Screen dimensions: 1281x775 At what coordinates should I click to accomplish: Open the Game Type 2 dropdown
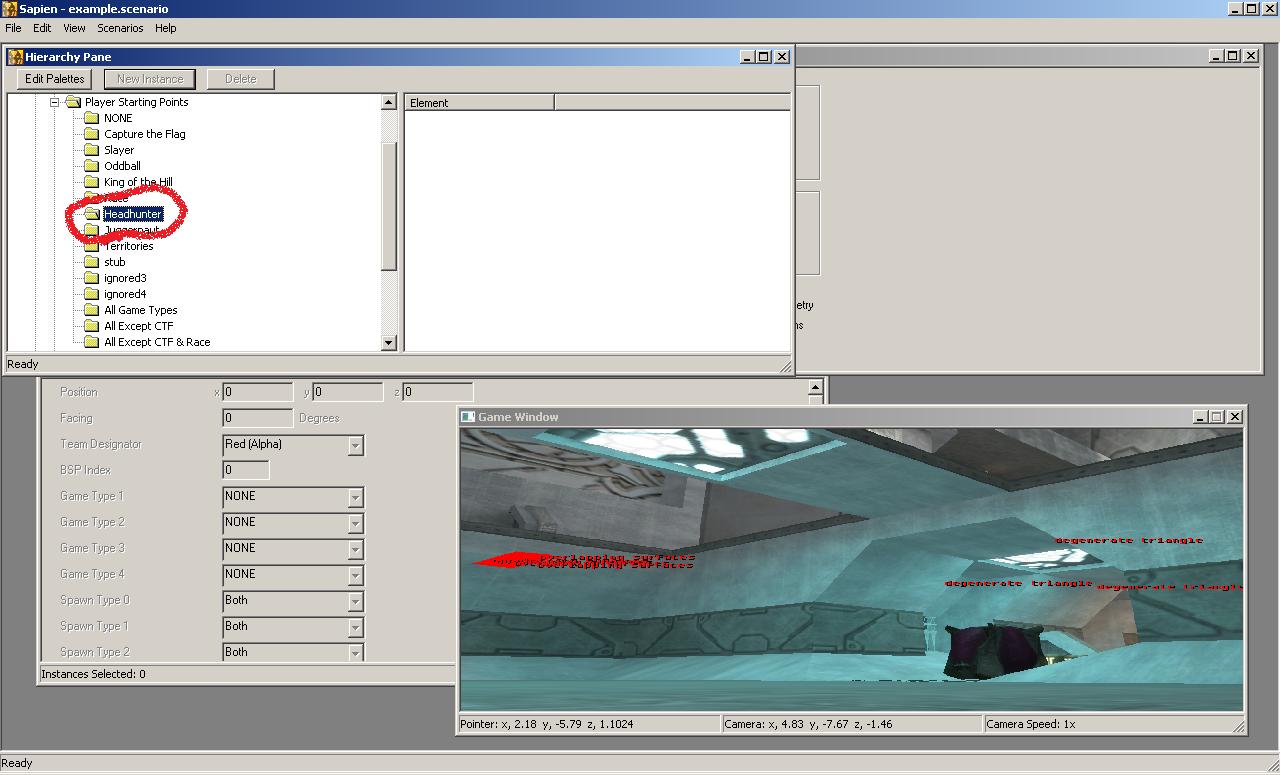[x=355, y=524]
